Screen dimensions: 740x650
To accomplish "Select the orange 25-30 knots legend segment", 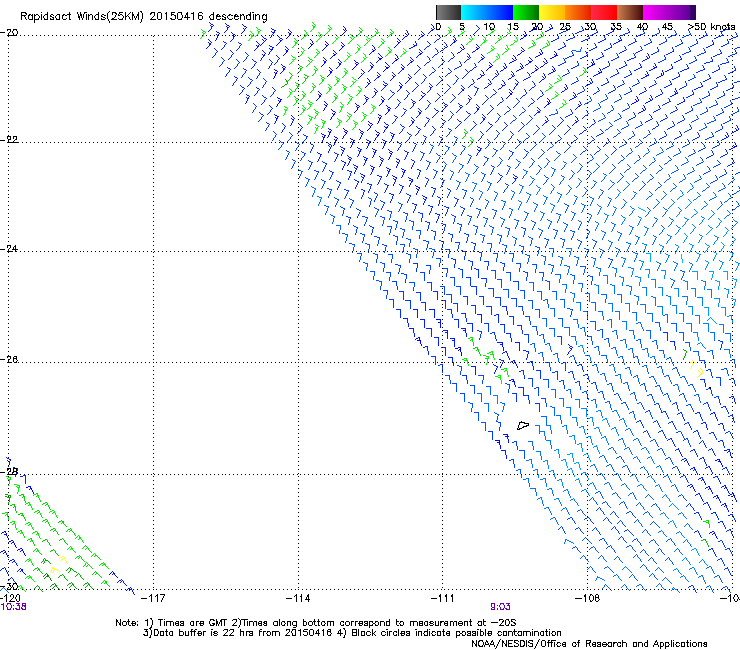I will pos(578,12).
